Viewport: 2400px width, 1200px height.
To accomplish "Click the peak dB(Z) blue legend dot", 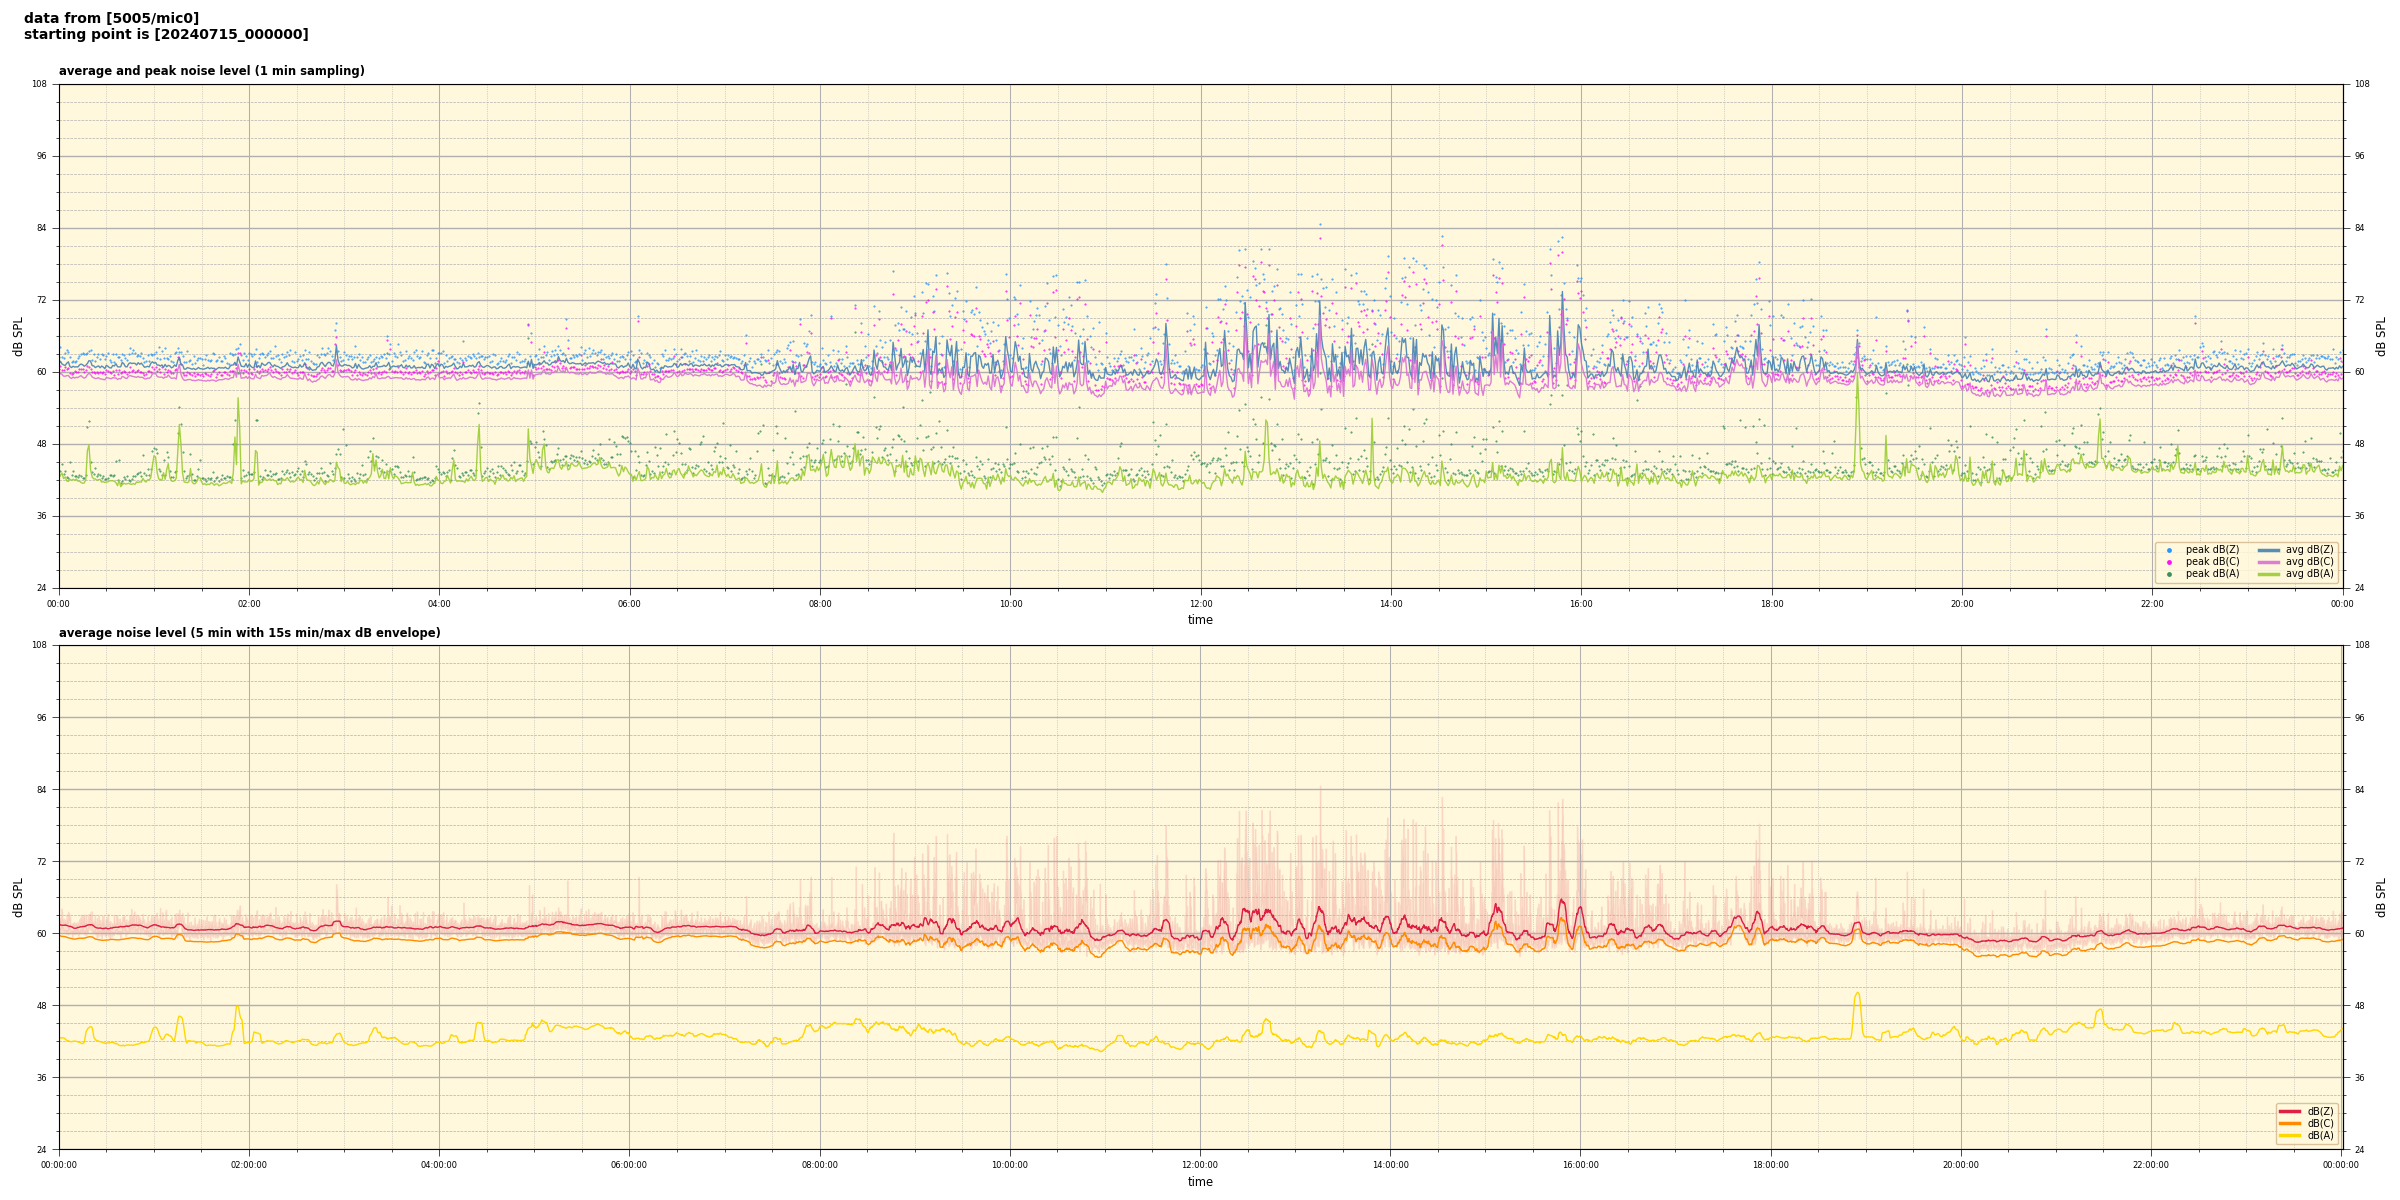I will (2169, 550).
